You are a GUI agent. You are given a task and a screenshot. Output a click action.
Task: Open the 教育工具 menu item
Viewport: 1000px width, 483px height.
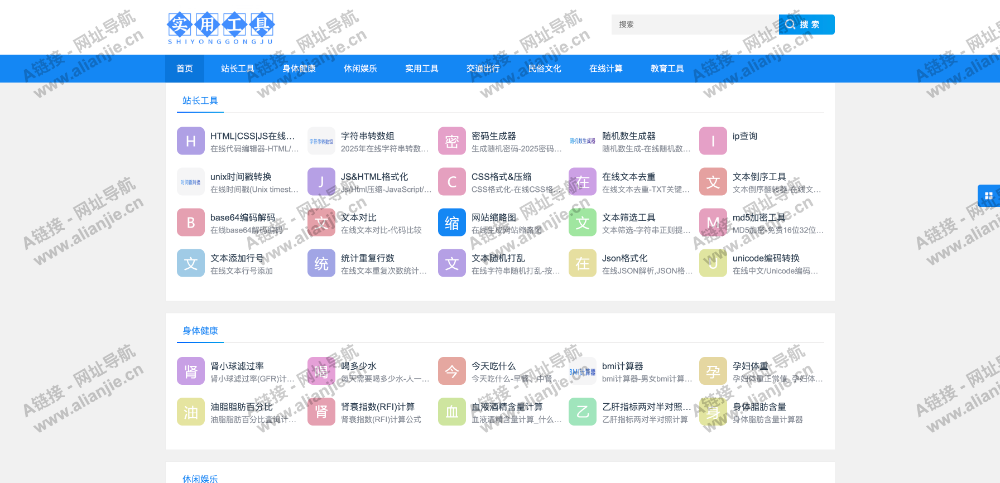point(667,69)
